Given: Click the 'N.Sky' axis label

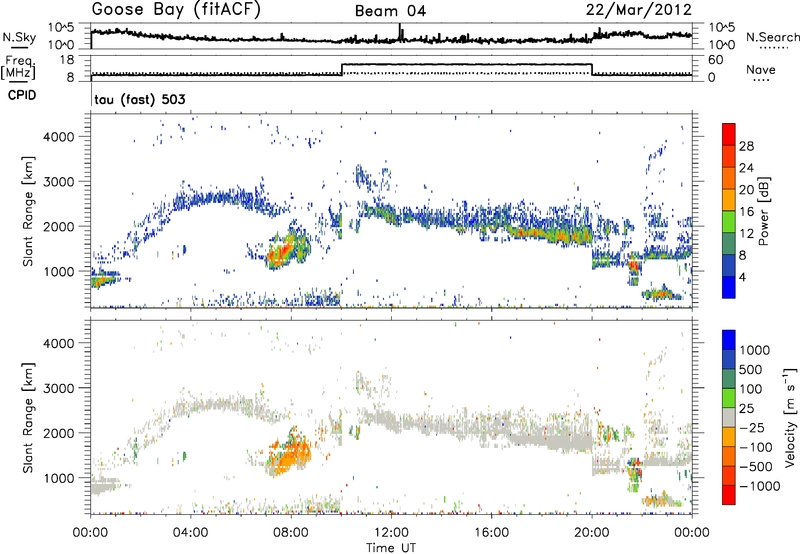Looking at the screenshot, I should coord(19,37).
